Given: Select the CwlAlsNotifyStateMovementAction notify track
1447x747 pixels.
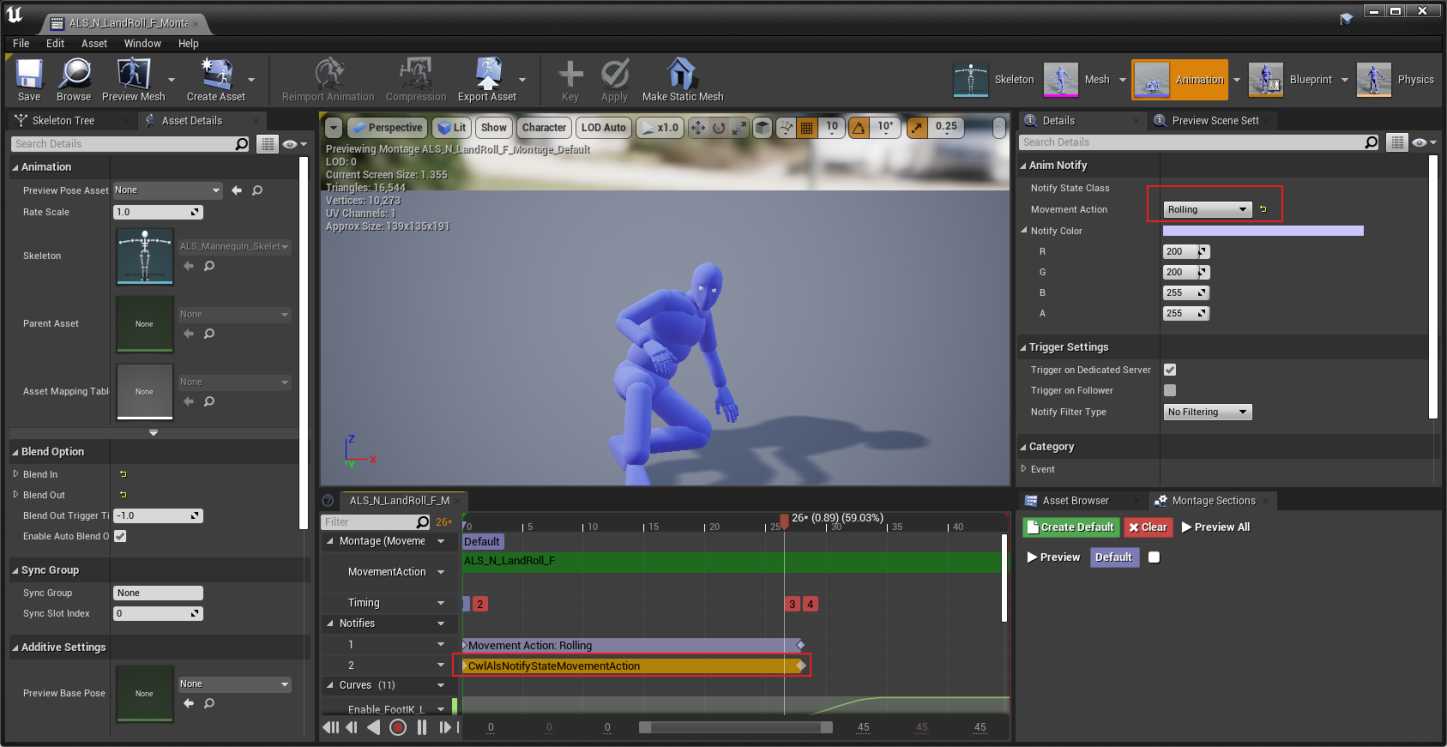Looking at the screenshot, I should coord(630,666).
